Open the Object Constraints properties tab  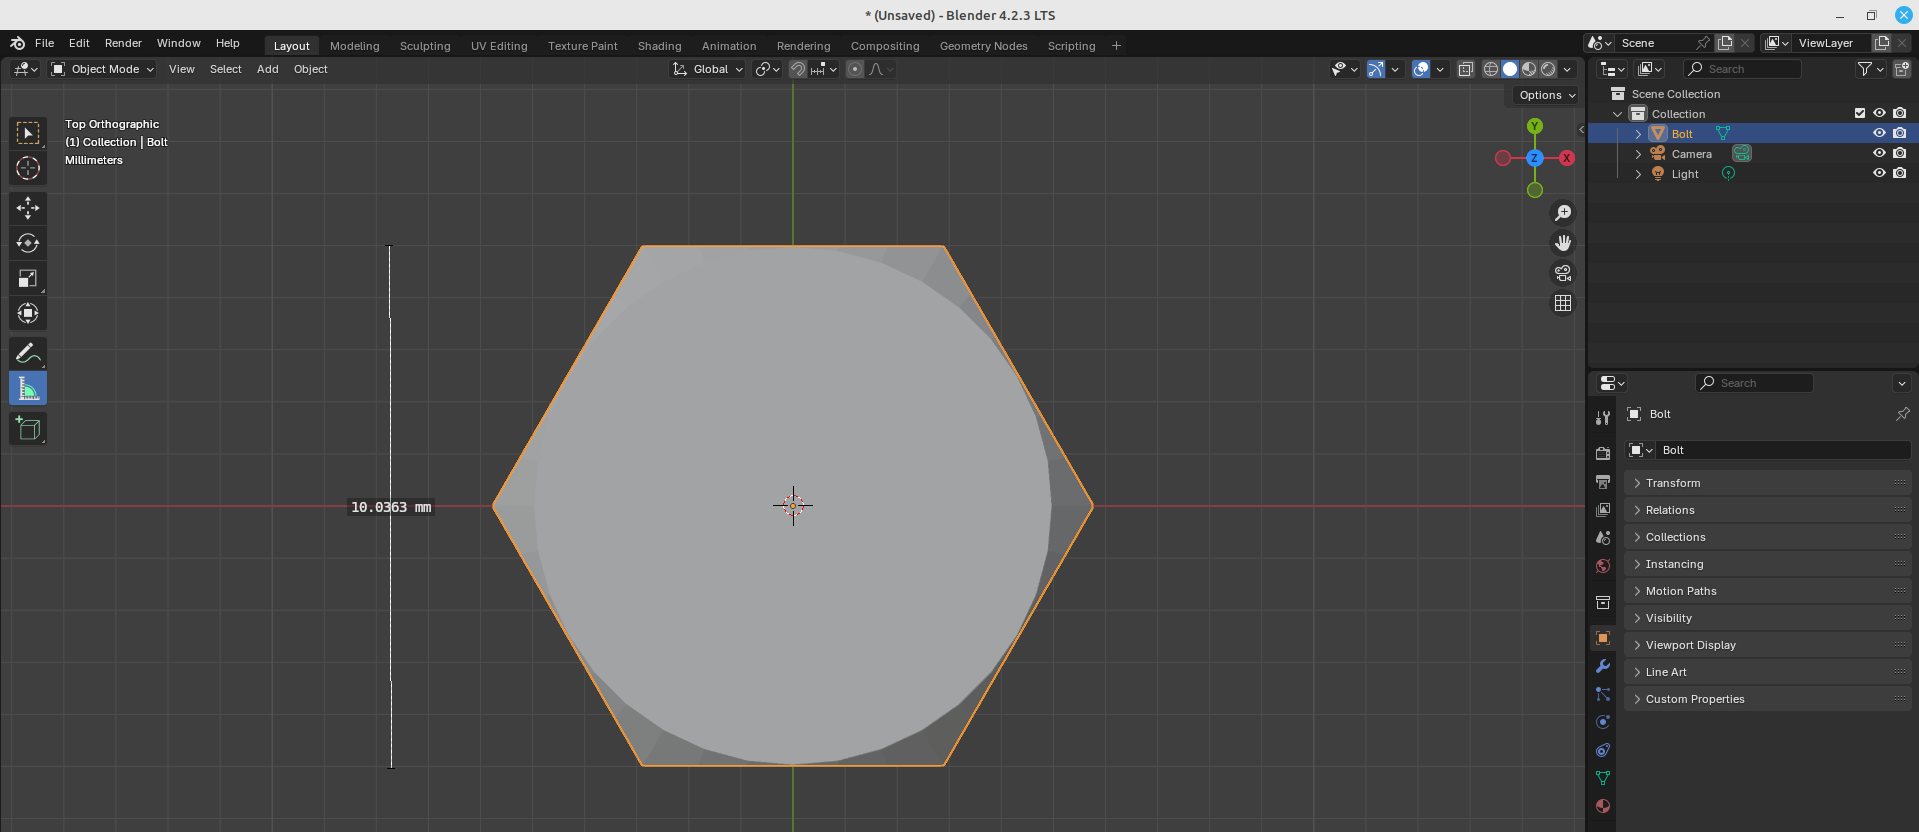pyautogui.click(x=1603, y=750)
